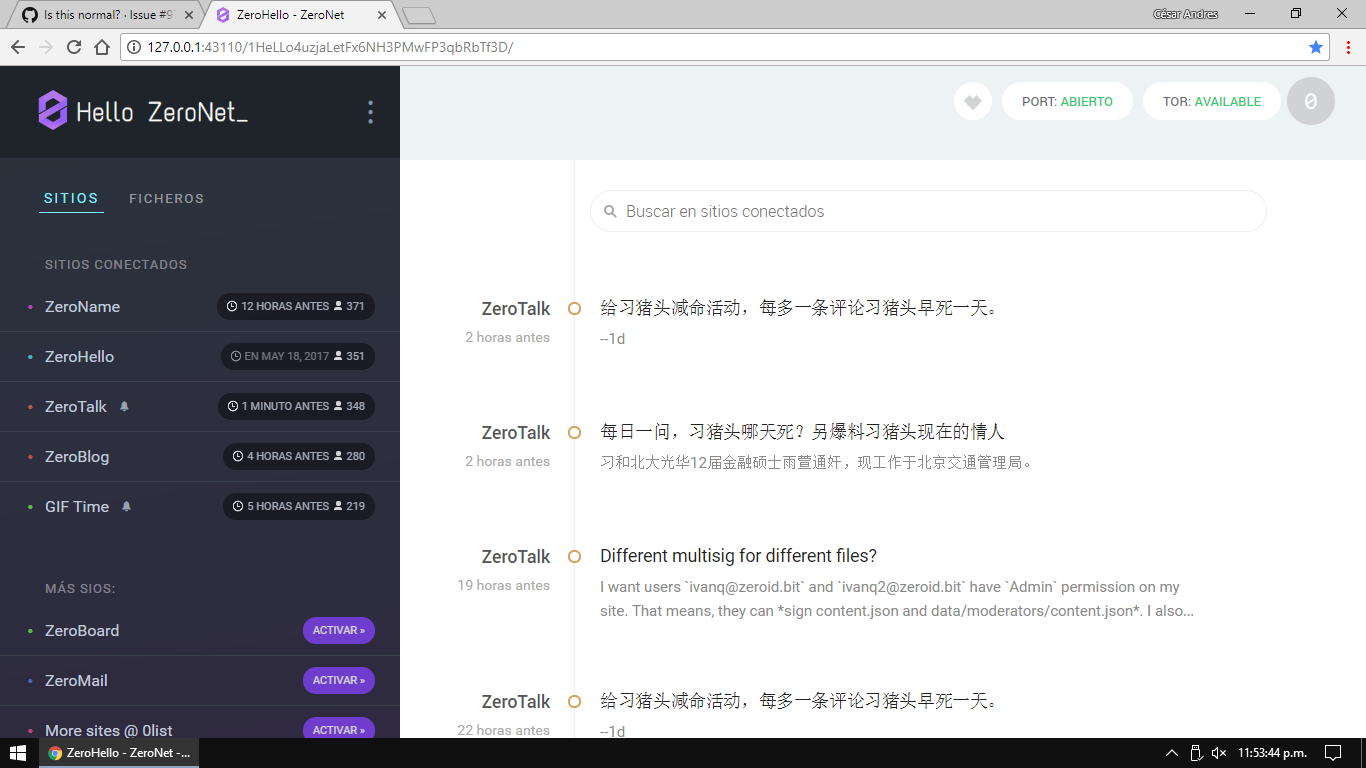
Task: Open the ZeroBlog site from the sidebar
Action: 77,456
